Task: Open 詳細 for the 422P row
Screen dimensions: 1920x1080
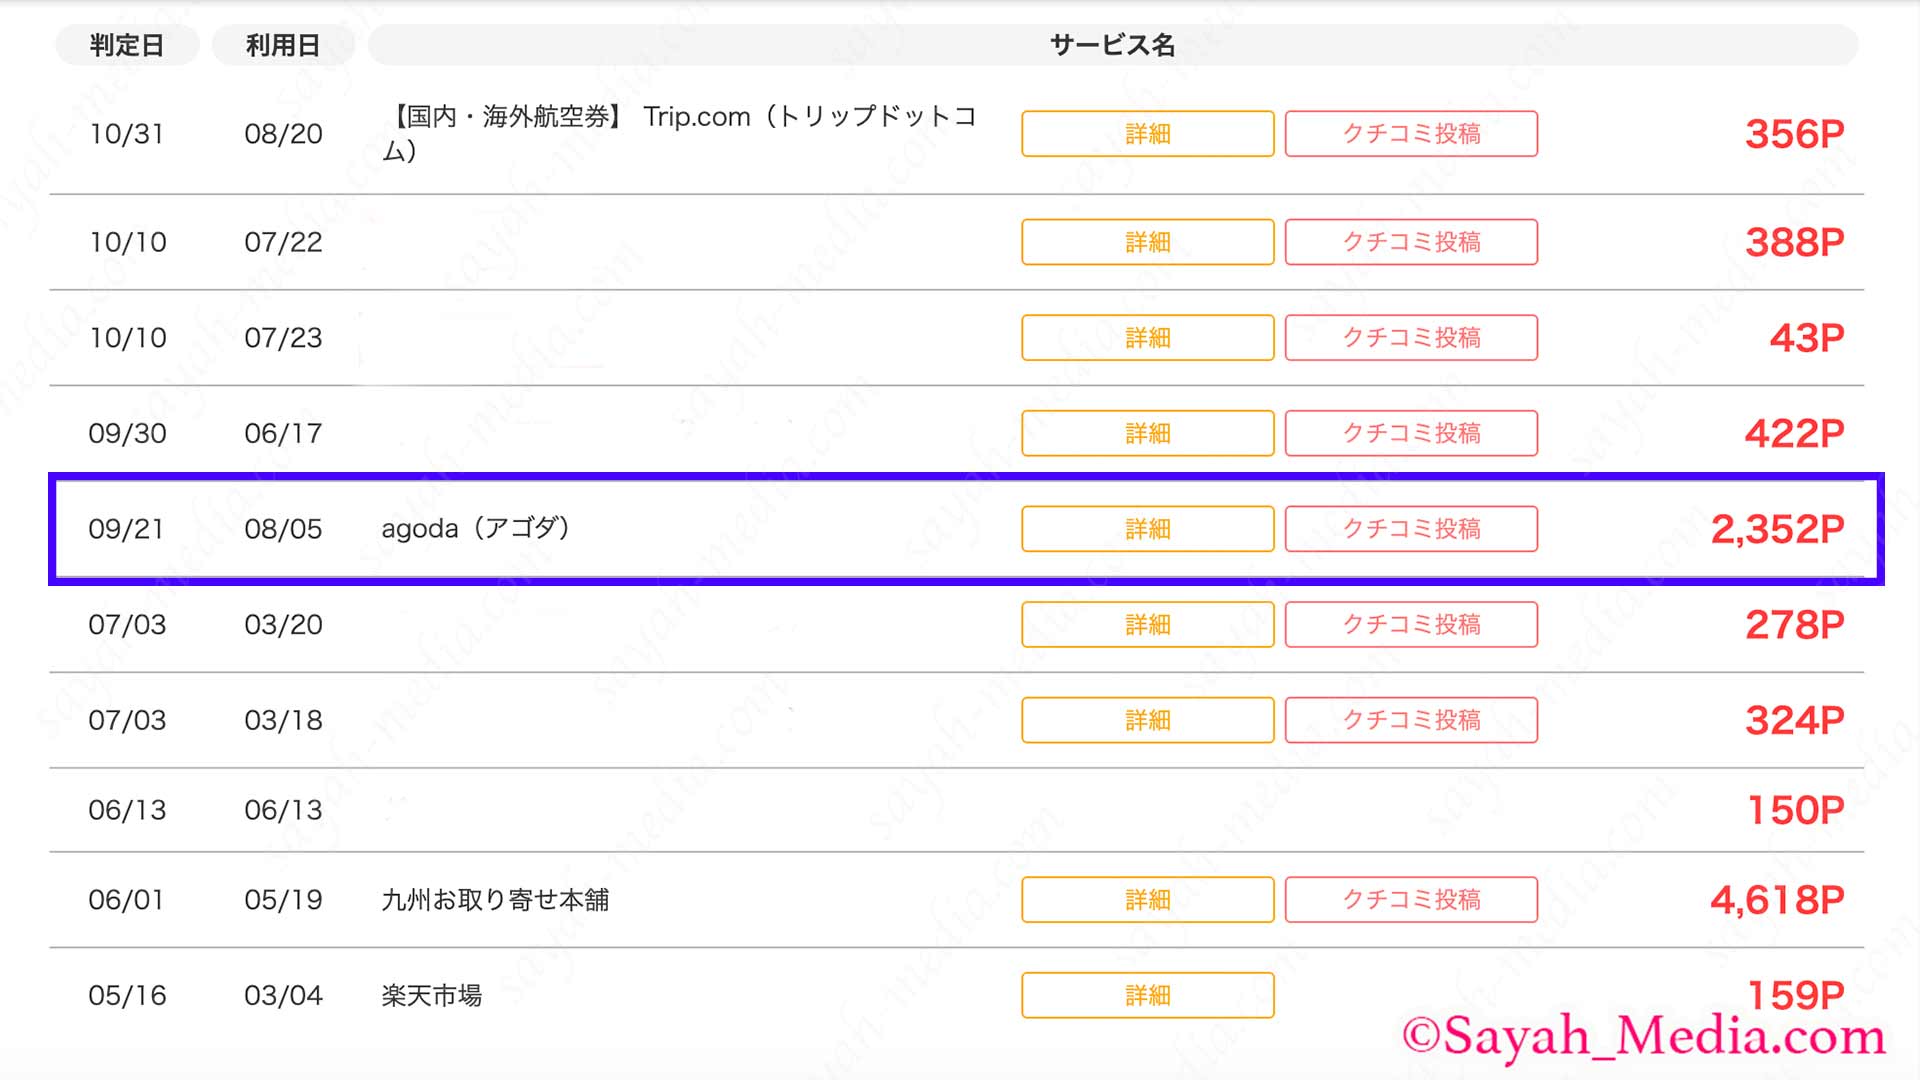Action: pos(1147,433)
